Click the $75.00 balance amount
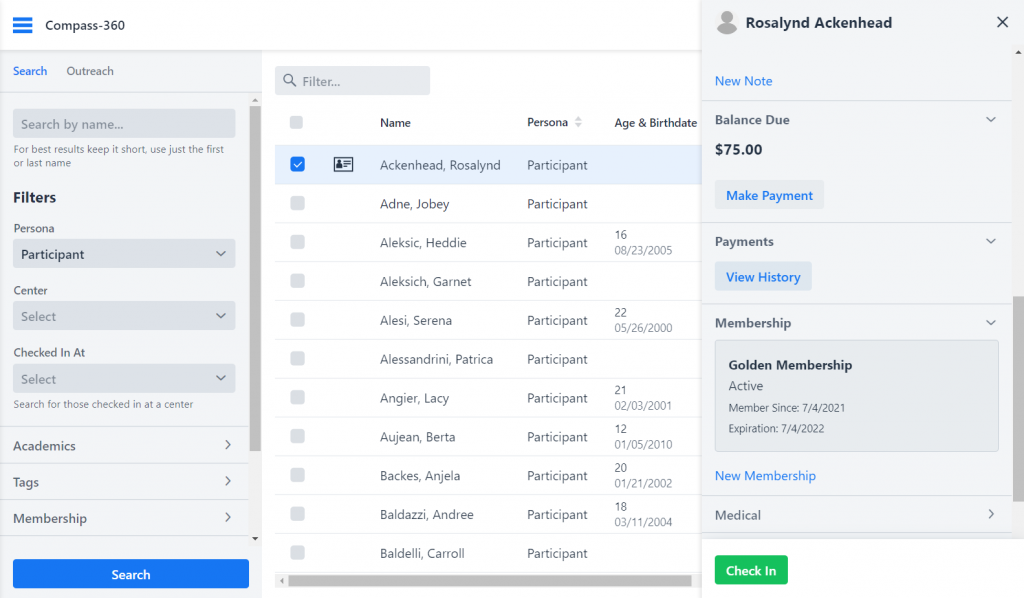1024x598 pixels. coord(739,150)
